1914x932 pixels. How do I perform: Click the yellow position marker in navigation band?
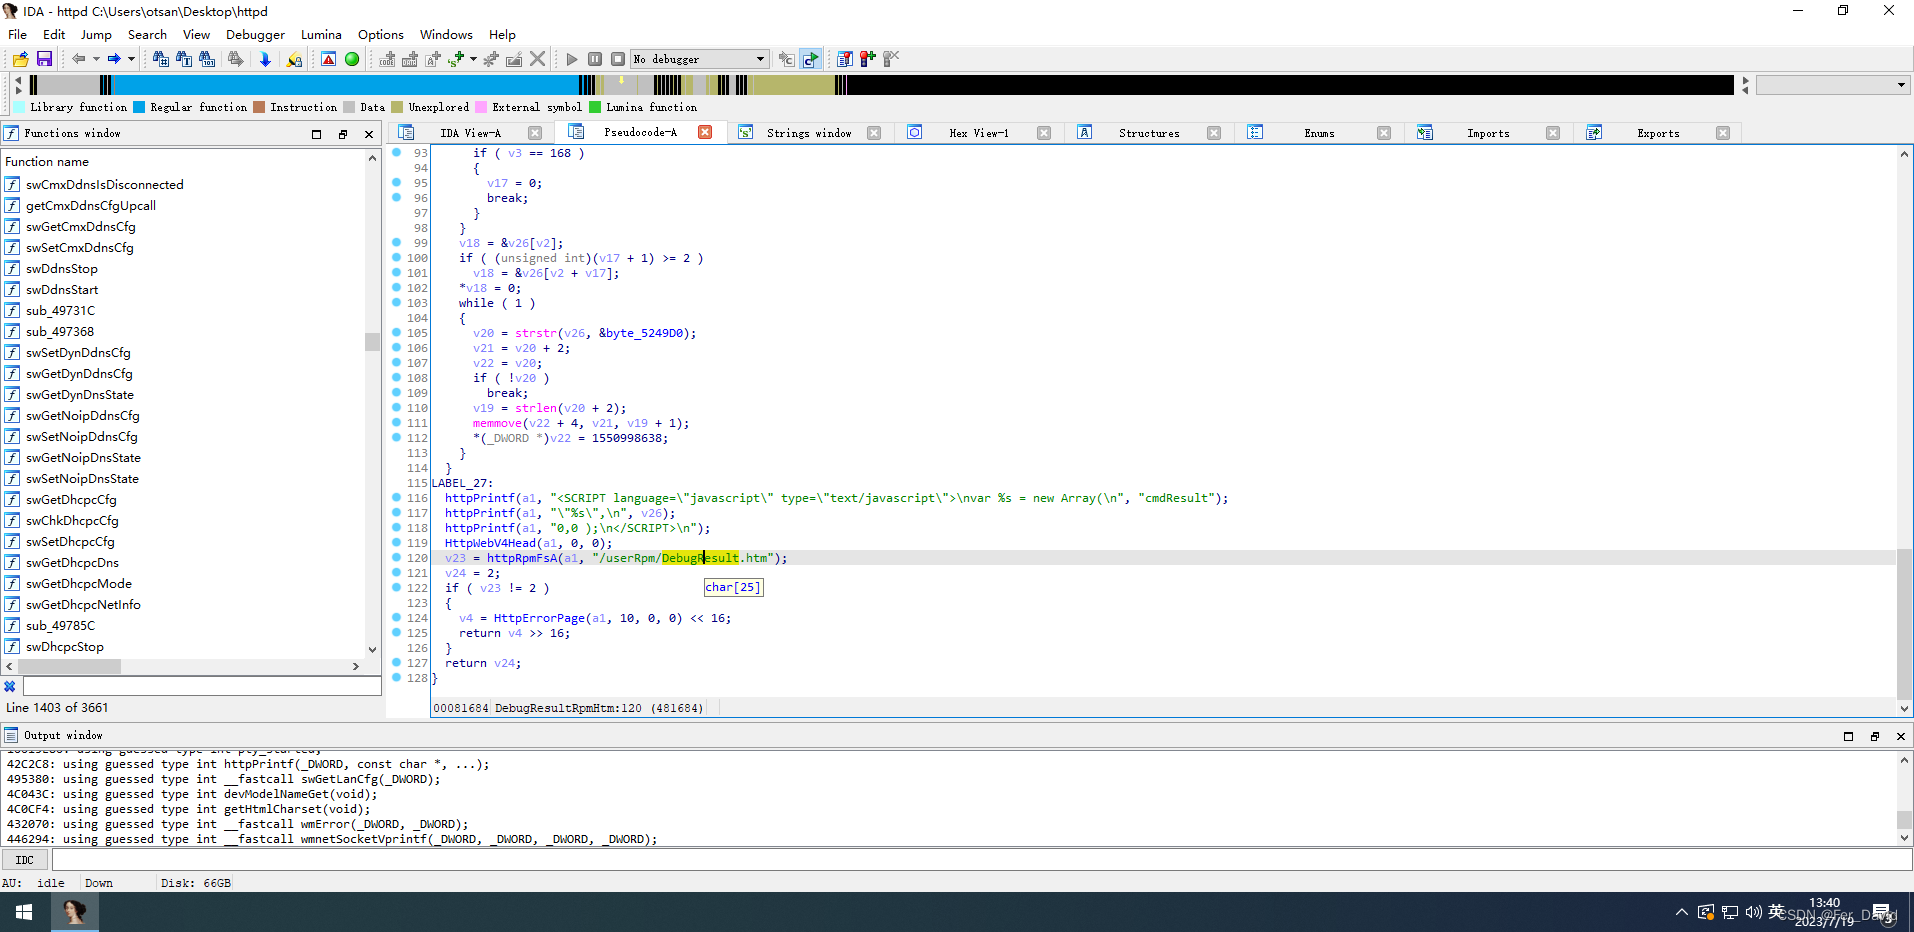coord(621,78)
